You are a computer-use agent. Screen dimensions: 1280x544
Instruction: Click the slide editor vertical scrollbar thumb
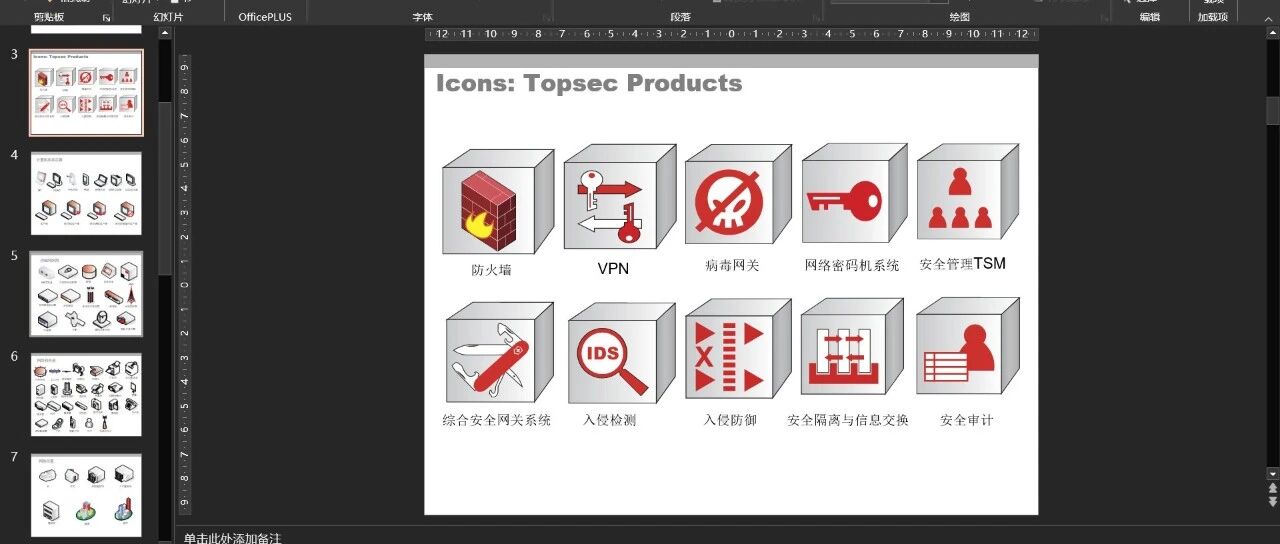(1273, 110)
